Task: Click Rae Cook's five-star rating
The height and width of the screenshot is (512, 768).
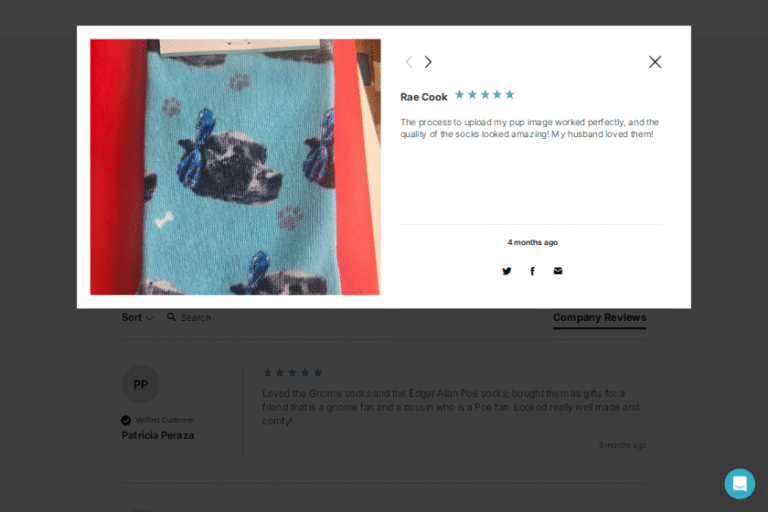Action: click(484, 95)
